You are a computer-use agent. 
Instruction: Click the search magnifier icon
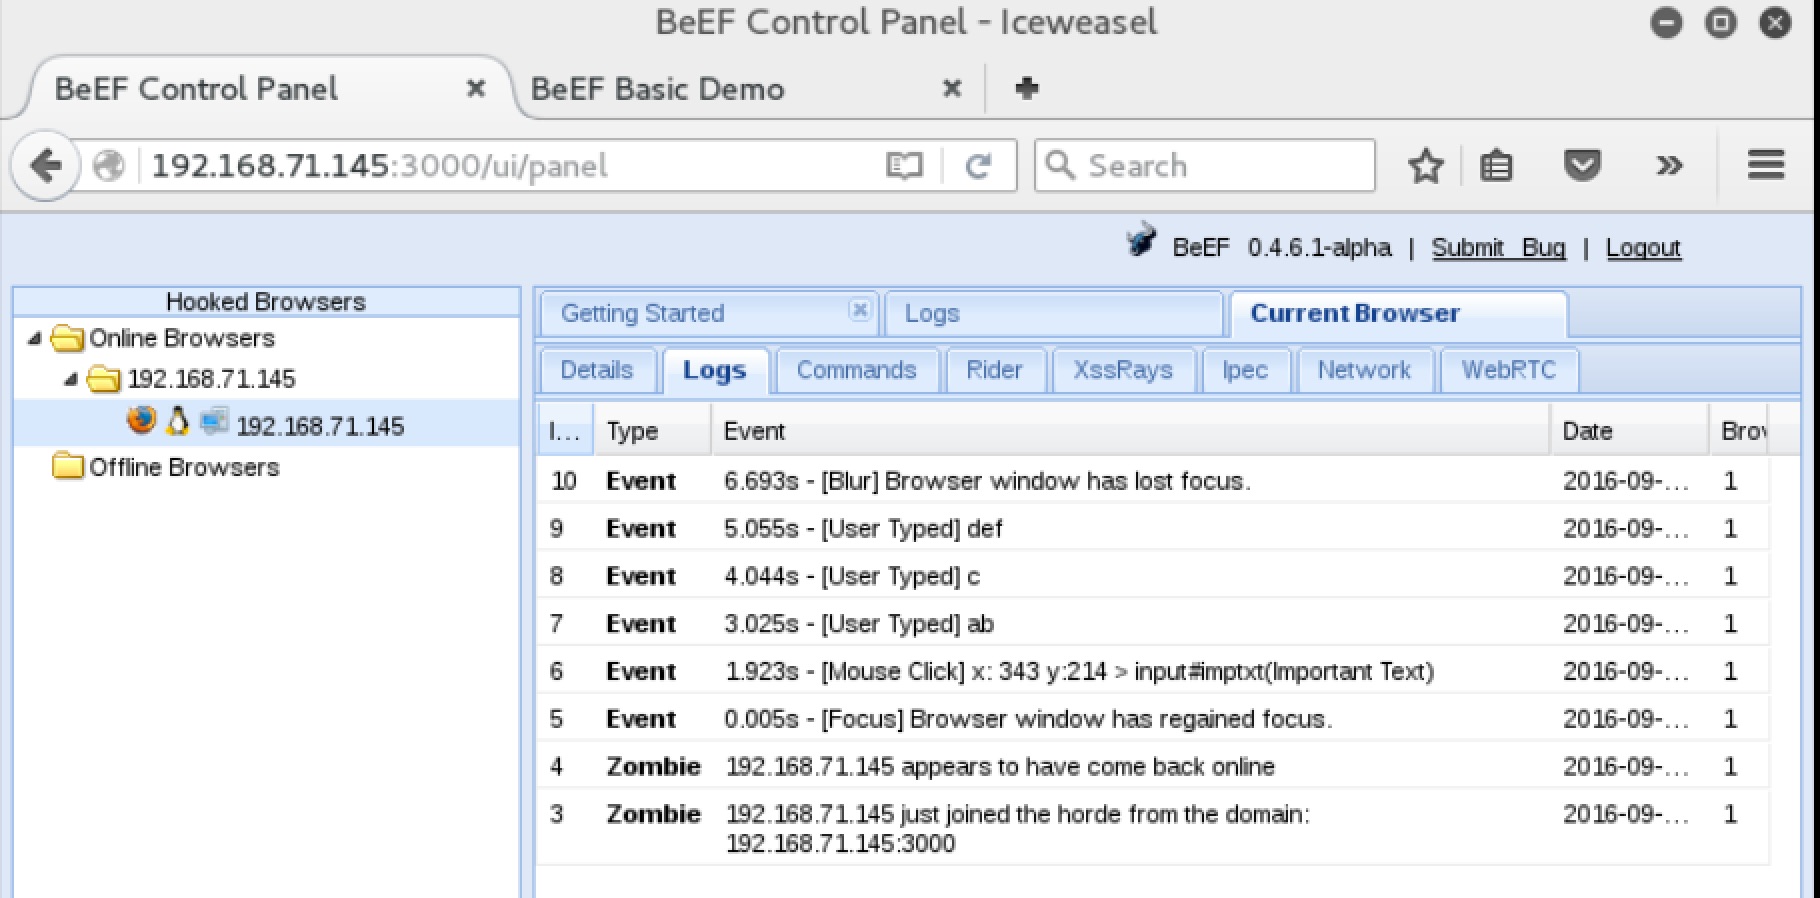[1060, 165]
